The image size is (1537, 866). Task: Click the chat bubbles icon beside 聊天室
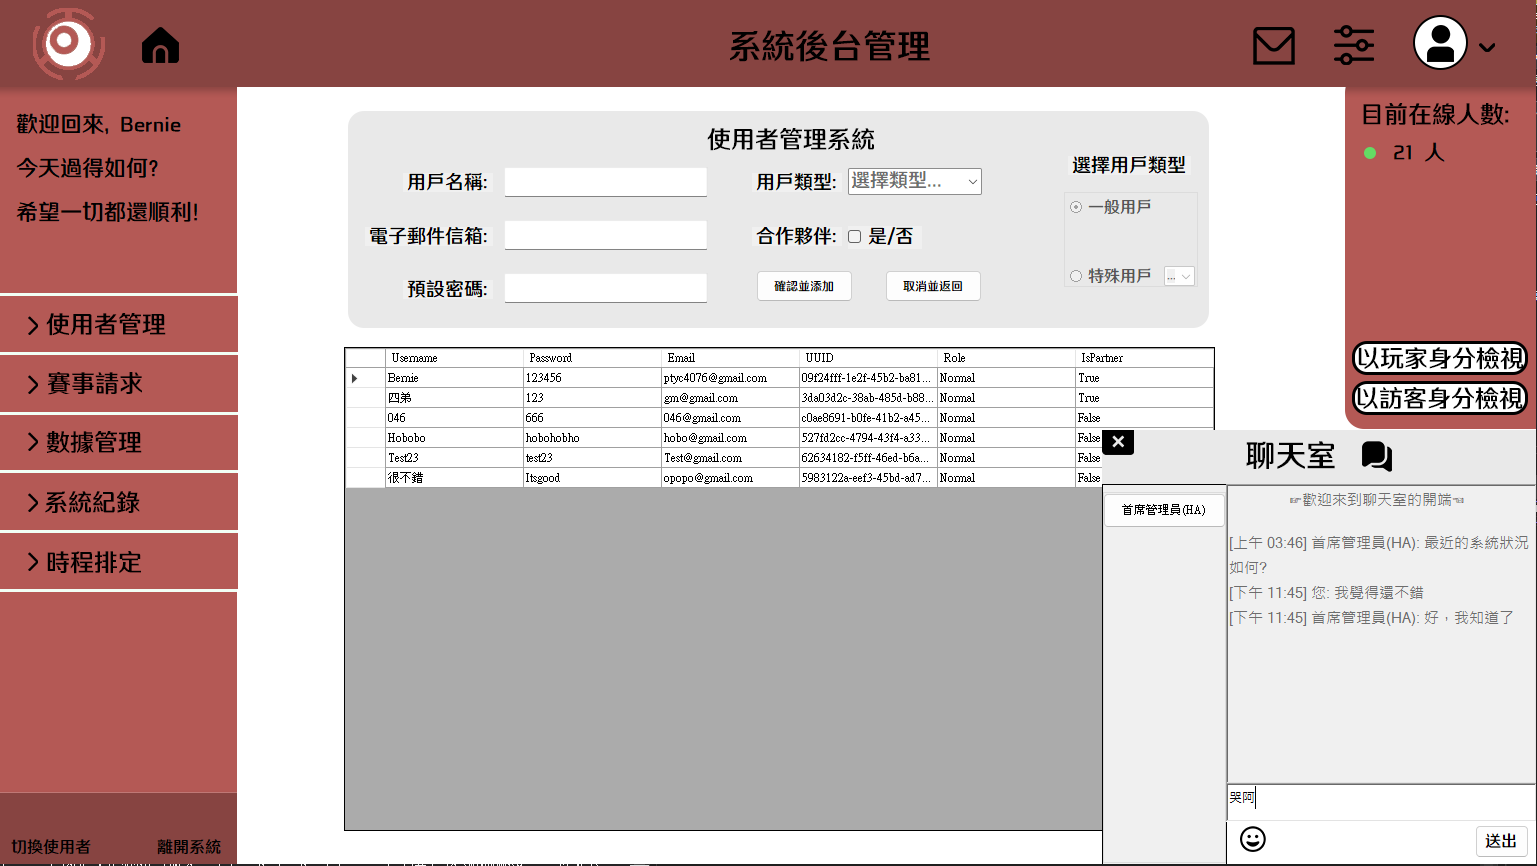[1376, 456]
